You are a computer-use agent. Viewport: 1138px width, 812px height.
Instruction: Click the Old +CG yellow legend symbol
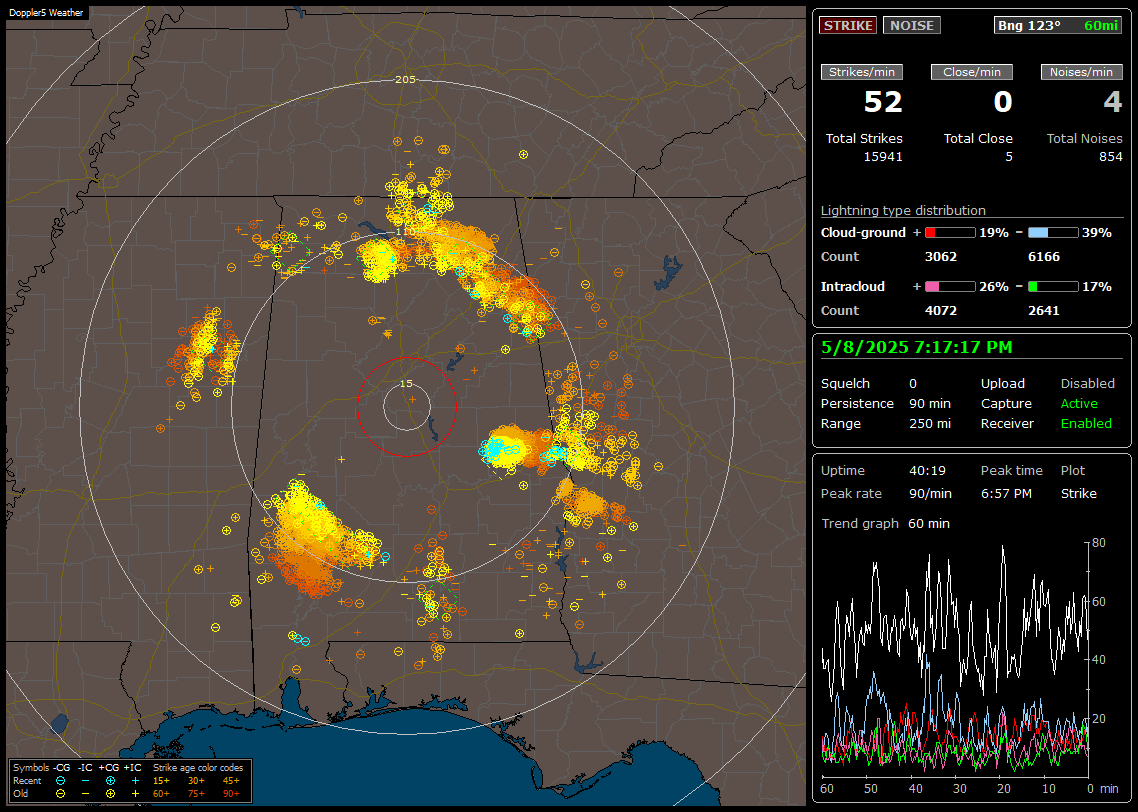110,794
